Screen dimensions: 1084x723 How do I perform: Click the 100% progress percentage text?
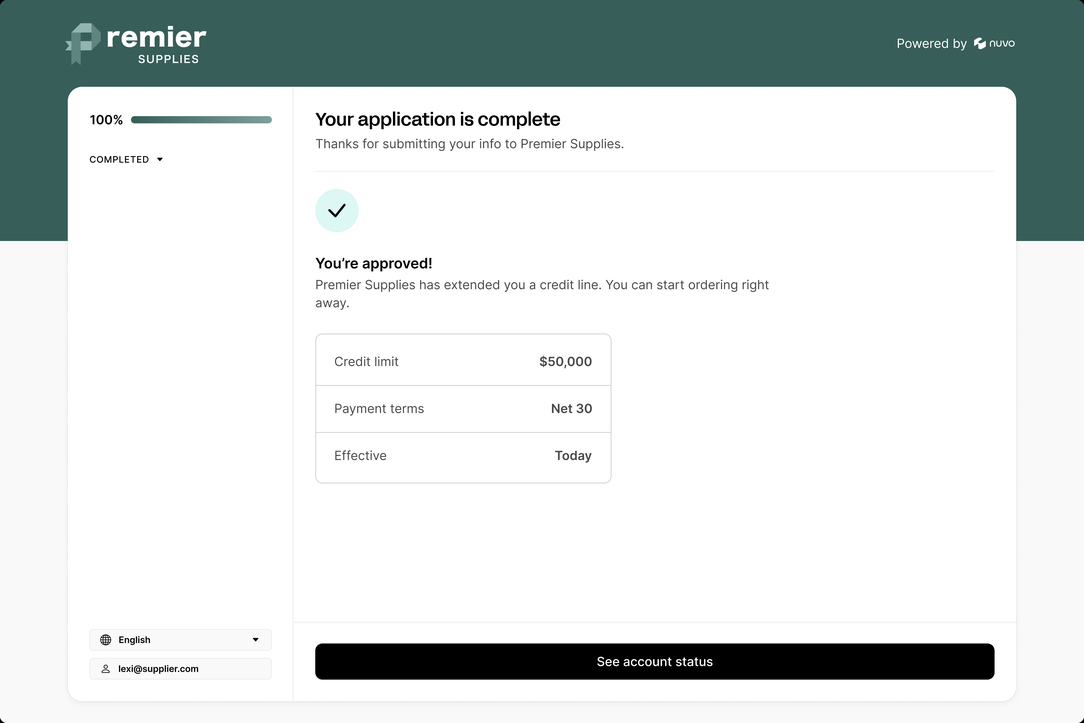pyautogui.click(x=106, y=120)
